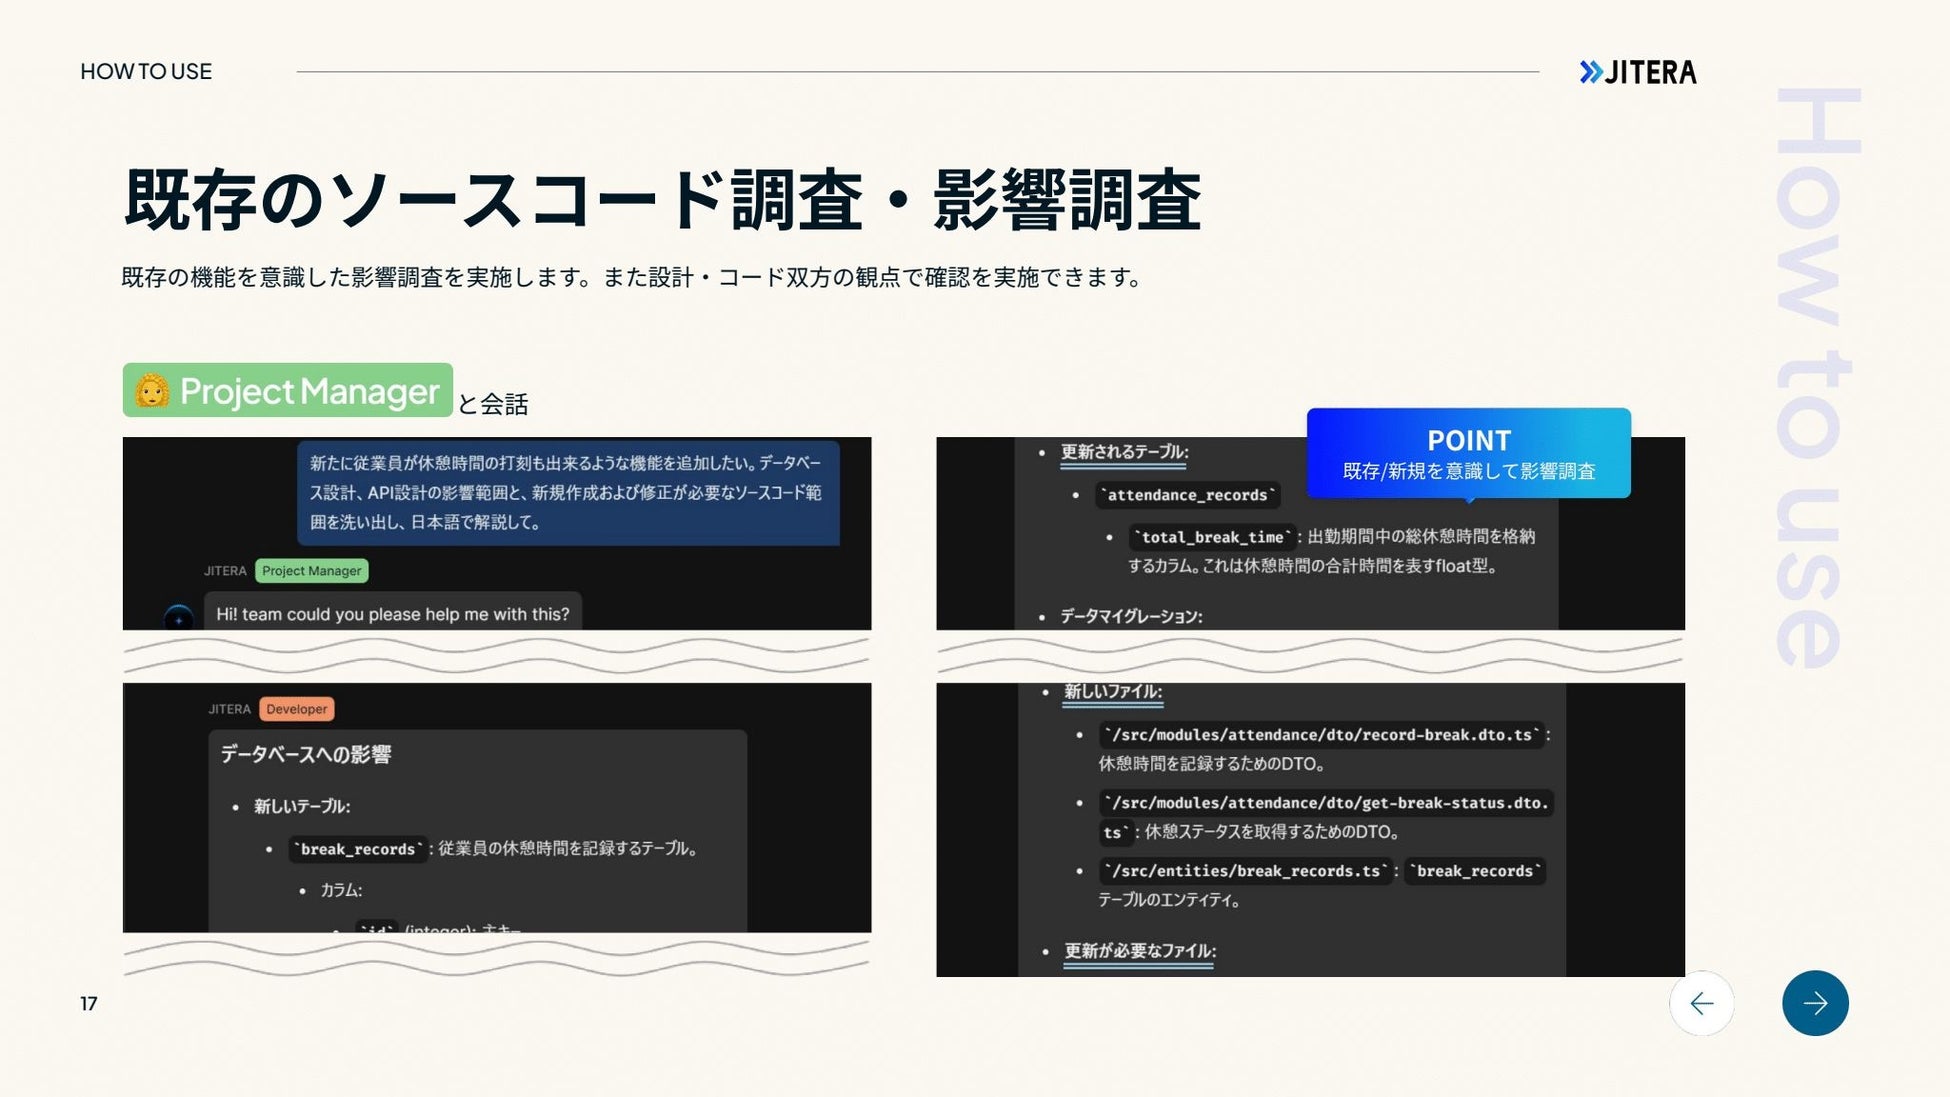Image resolution: width=1950 pixels, height=1097 pixels.
Task: Click the get-break-status.dto.ts file path
Action: click(1326, 803)
